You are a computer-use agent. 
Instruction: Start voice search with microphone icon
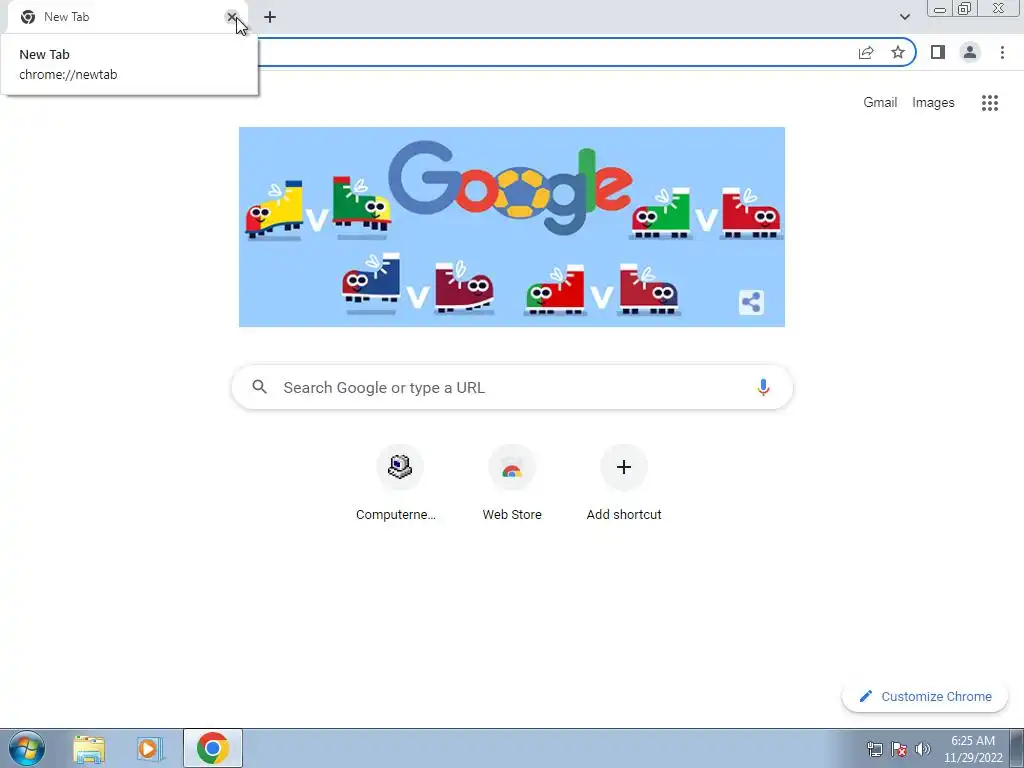(x=762, y=387)
